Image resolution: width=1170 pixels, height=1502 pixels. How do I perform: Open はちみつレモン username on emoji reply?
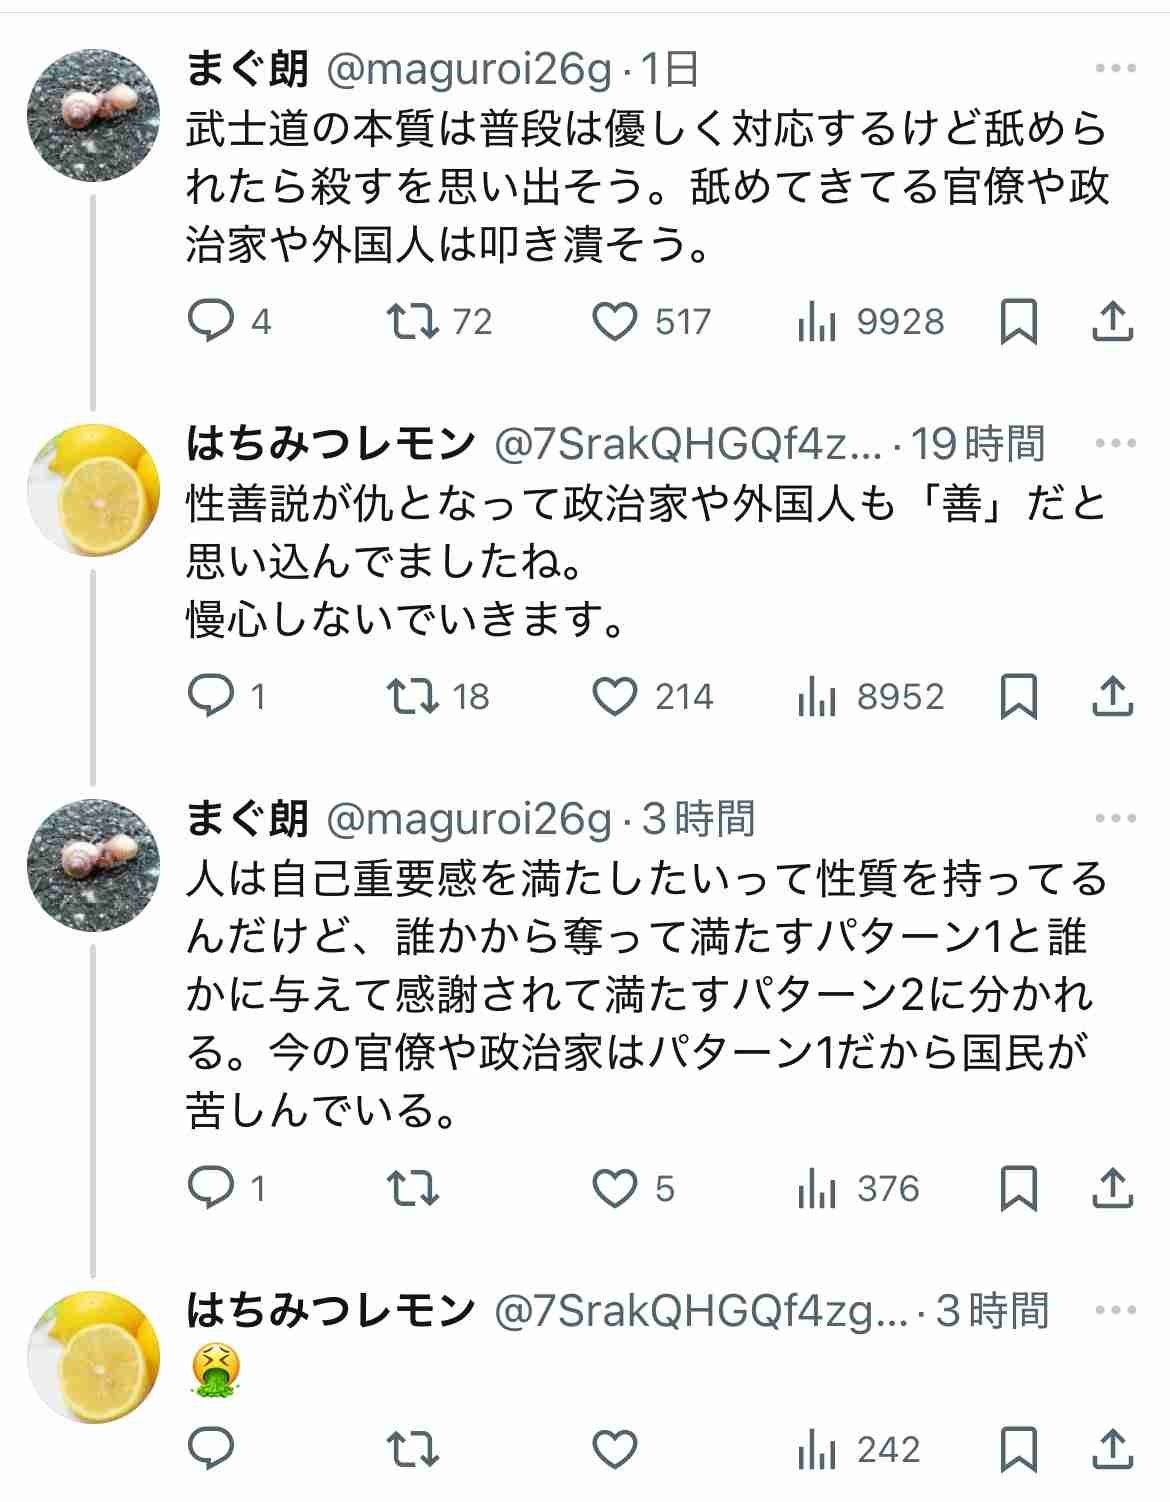(x=330, y=1310)
